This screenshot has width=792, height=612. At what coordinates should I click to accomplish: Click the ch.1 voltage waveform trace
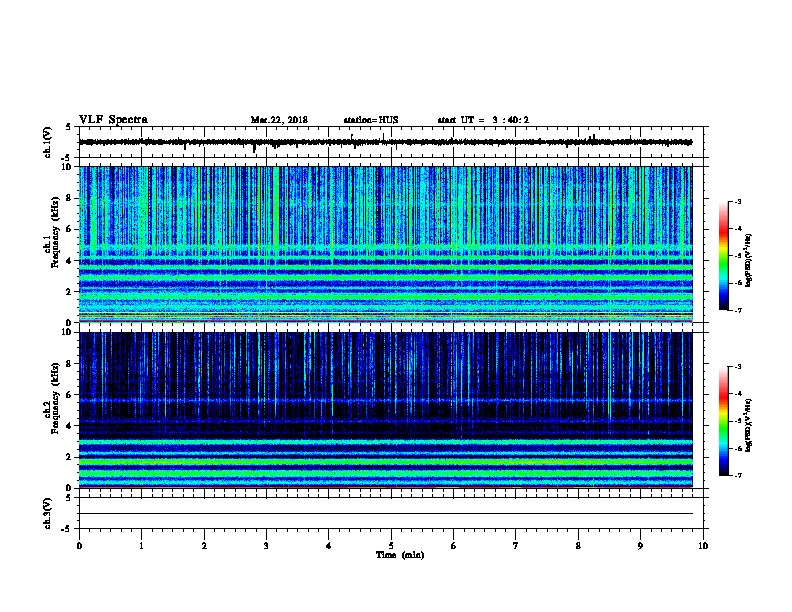pos(385,142)
